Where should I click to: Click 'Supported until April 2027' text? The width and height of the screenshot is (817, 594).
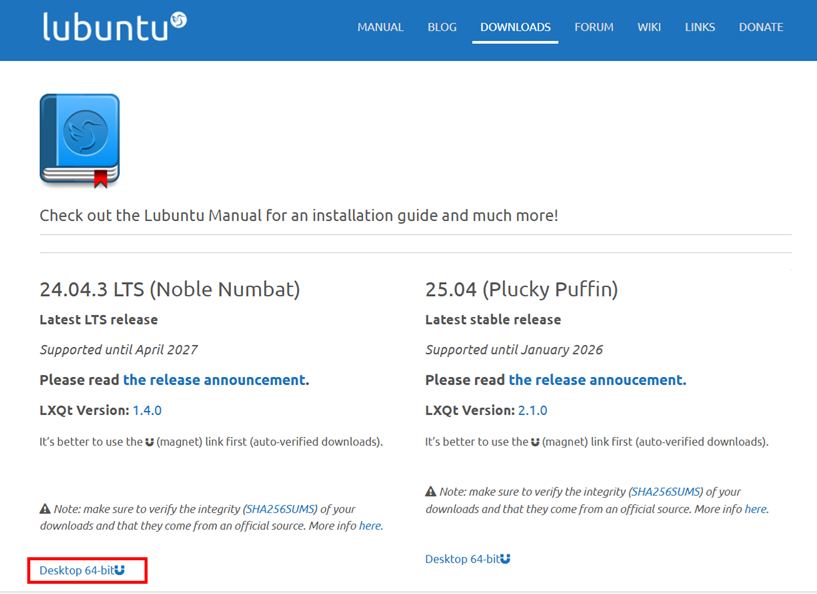pos(119,350)
